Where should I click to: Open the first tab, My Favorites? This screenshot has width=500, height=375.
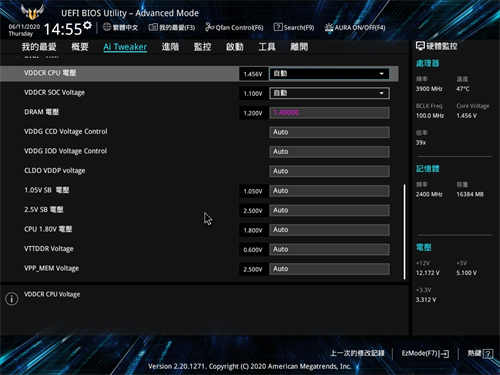coord(39,47)
